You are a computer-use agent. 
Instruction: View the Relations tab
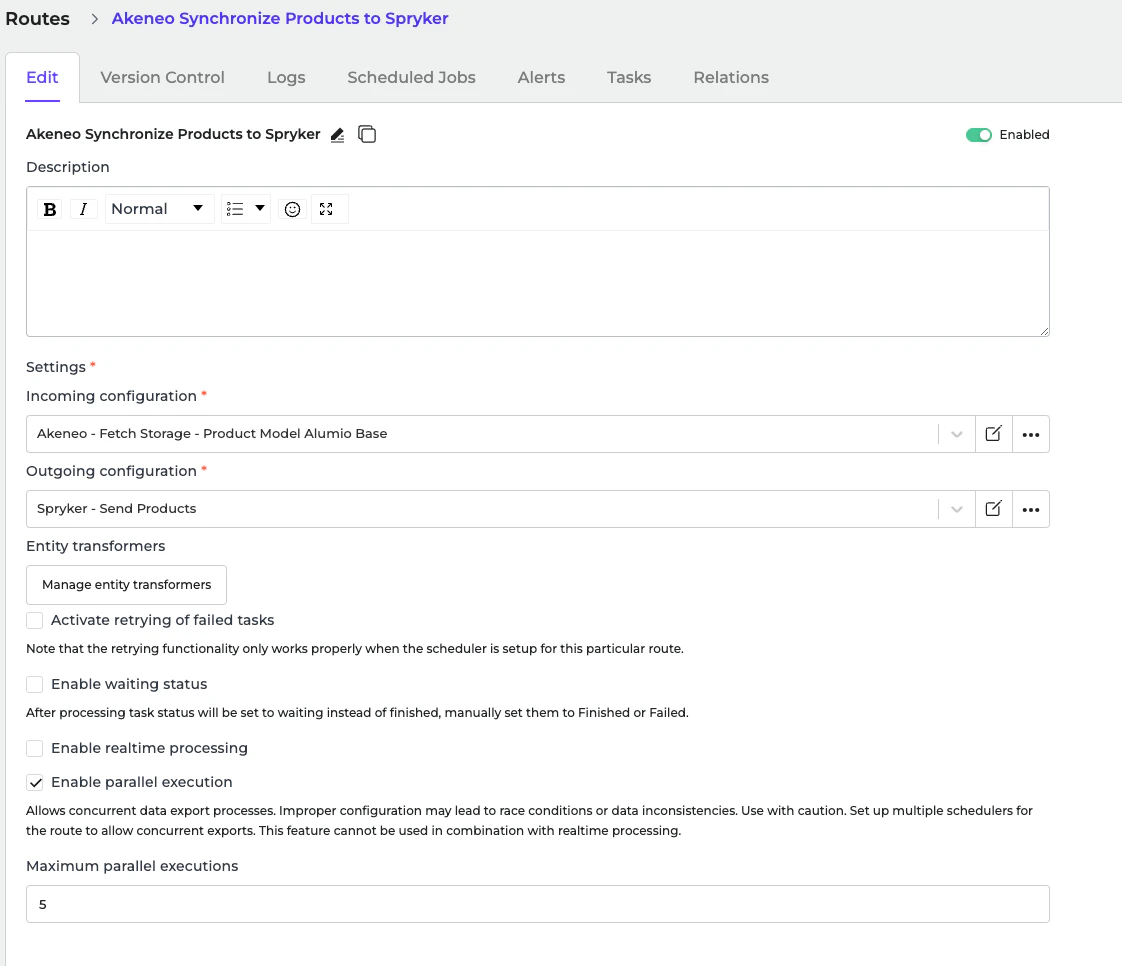click(x=731, y=77)
